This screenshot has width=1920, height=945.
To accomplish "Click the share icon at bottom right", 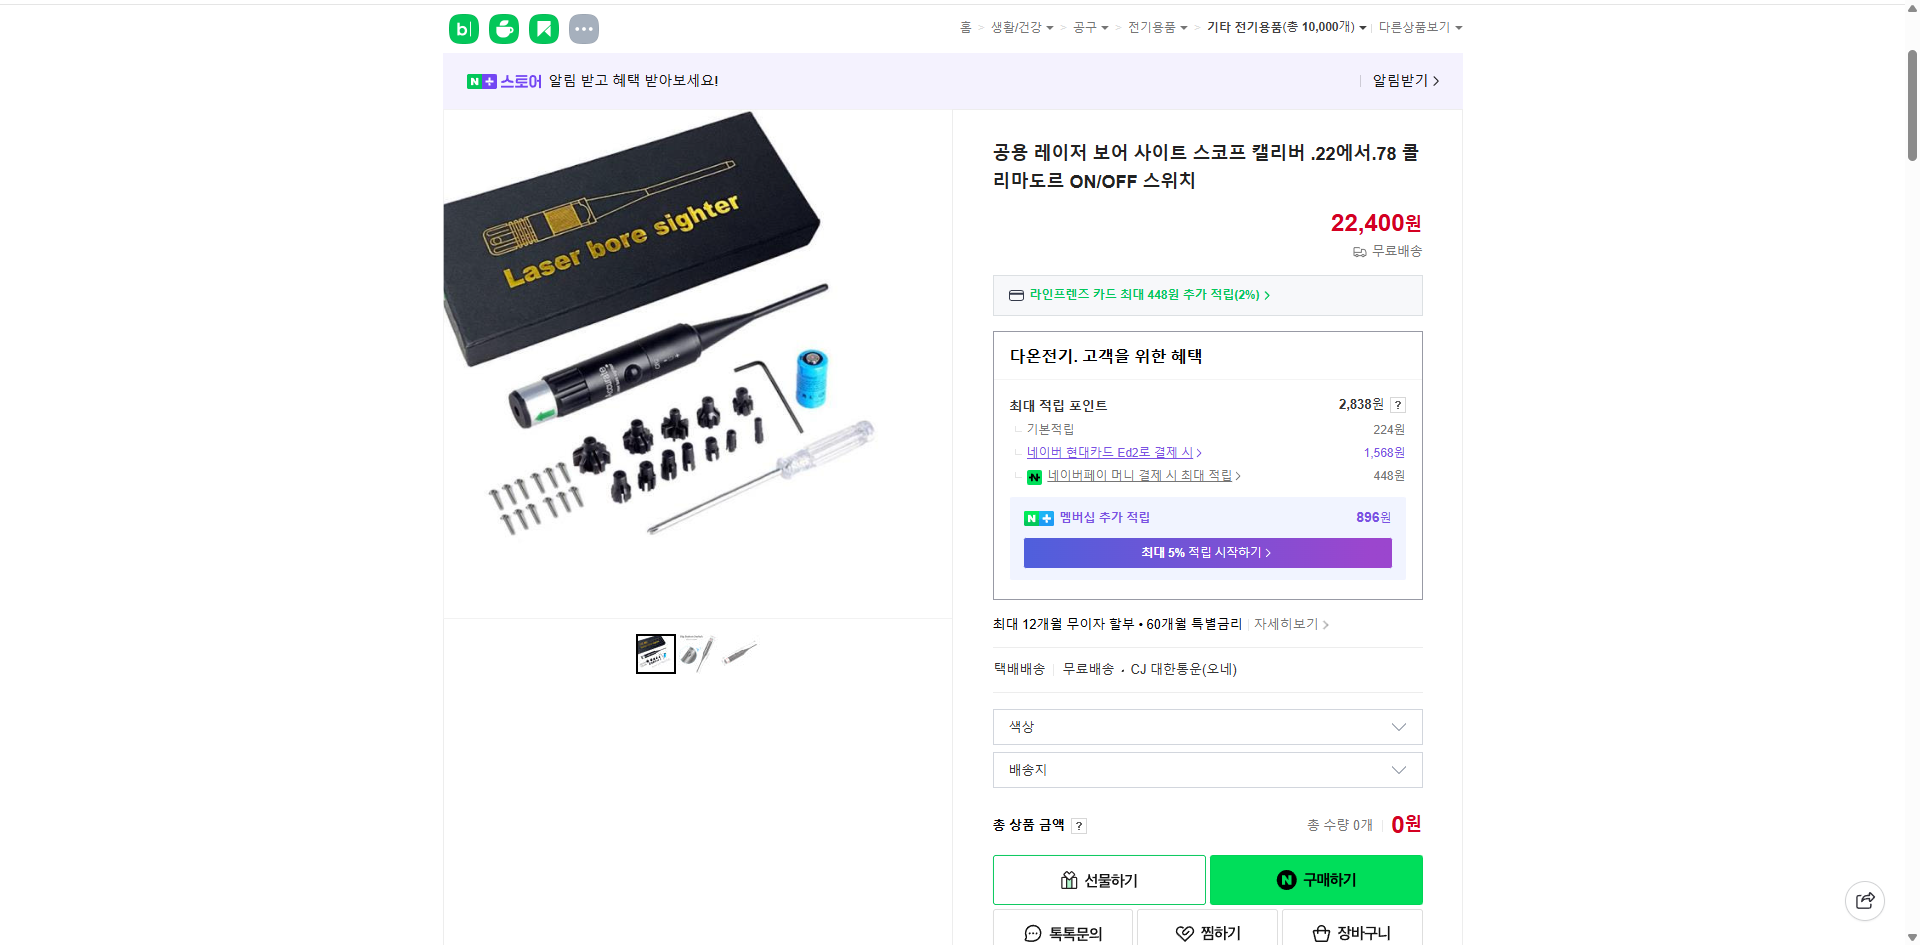I will (1865, 900).
